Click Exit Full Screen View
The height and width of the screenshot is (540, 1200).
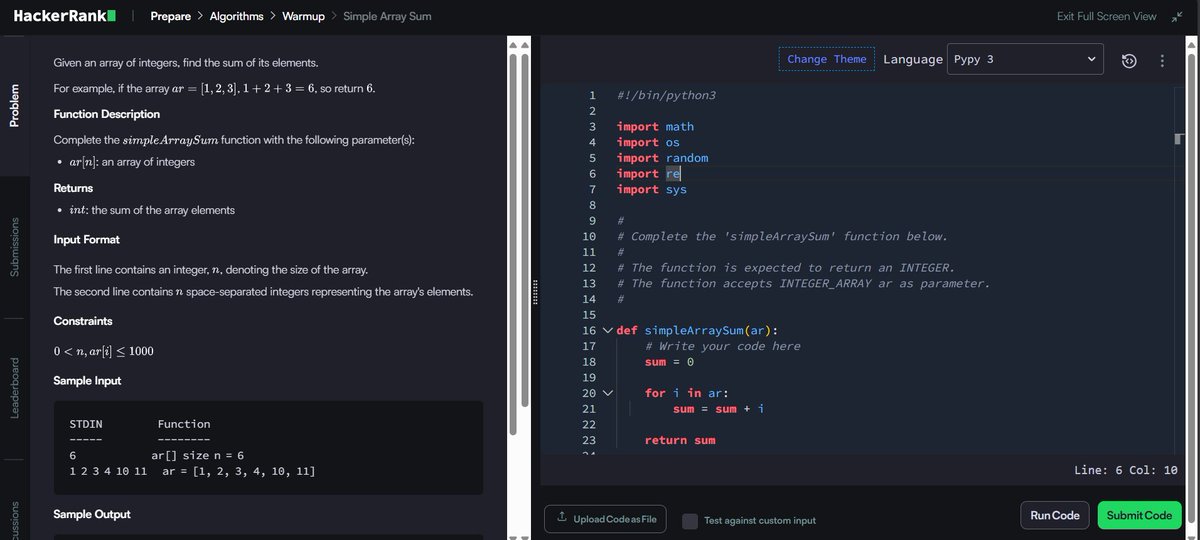(x=1106, y=16)
